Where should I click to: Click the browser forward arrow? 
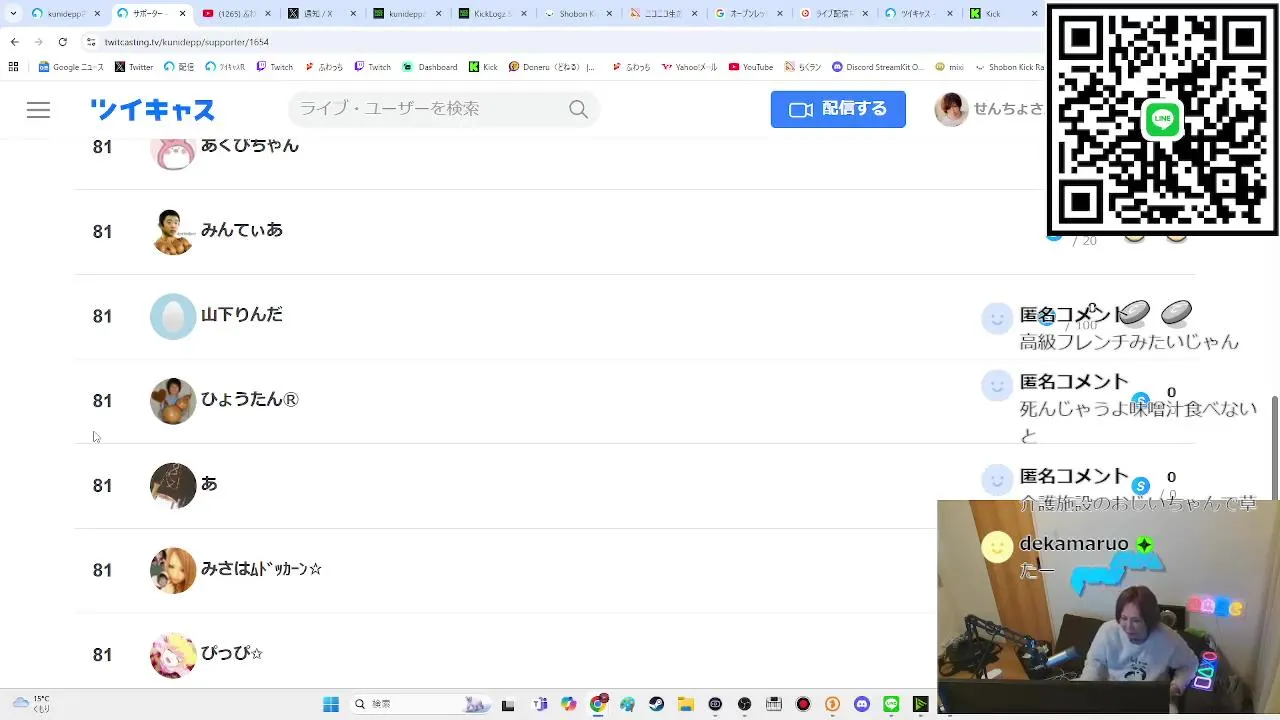point(38,42)
